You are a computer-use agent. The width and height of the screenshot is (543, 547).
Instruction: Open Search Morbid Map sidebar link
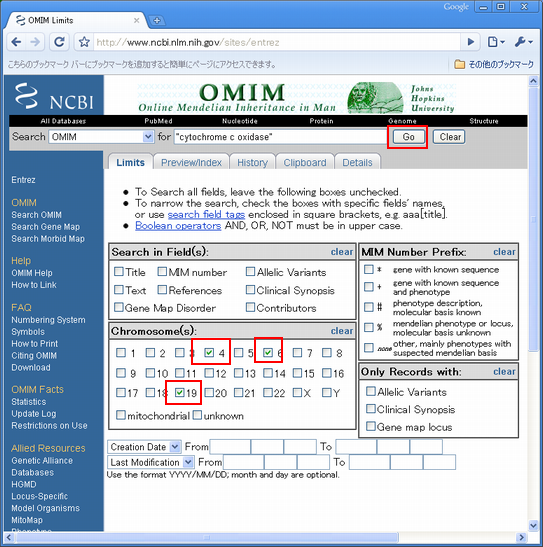pos(48,239)
